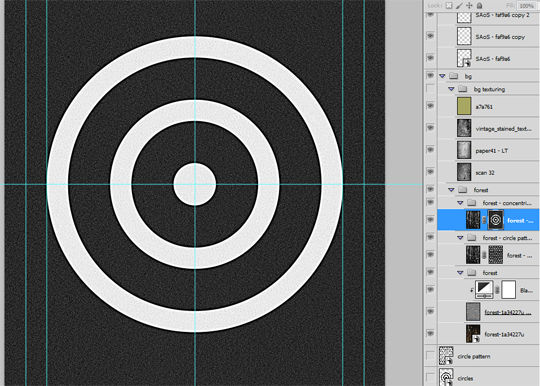Select the concentric circles mask thumbnail
Image resolution: width=540 pixels, height=386 pixels.
(496, 220)
